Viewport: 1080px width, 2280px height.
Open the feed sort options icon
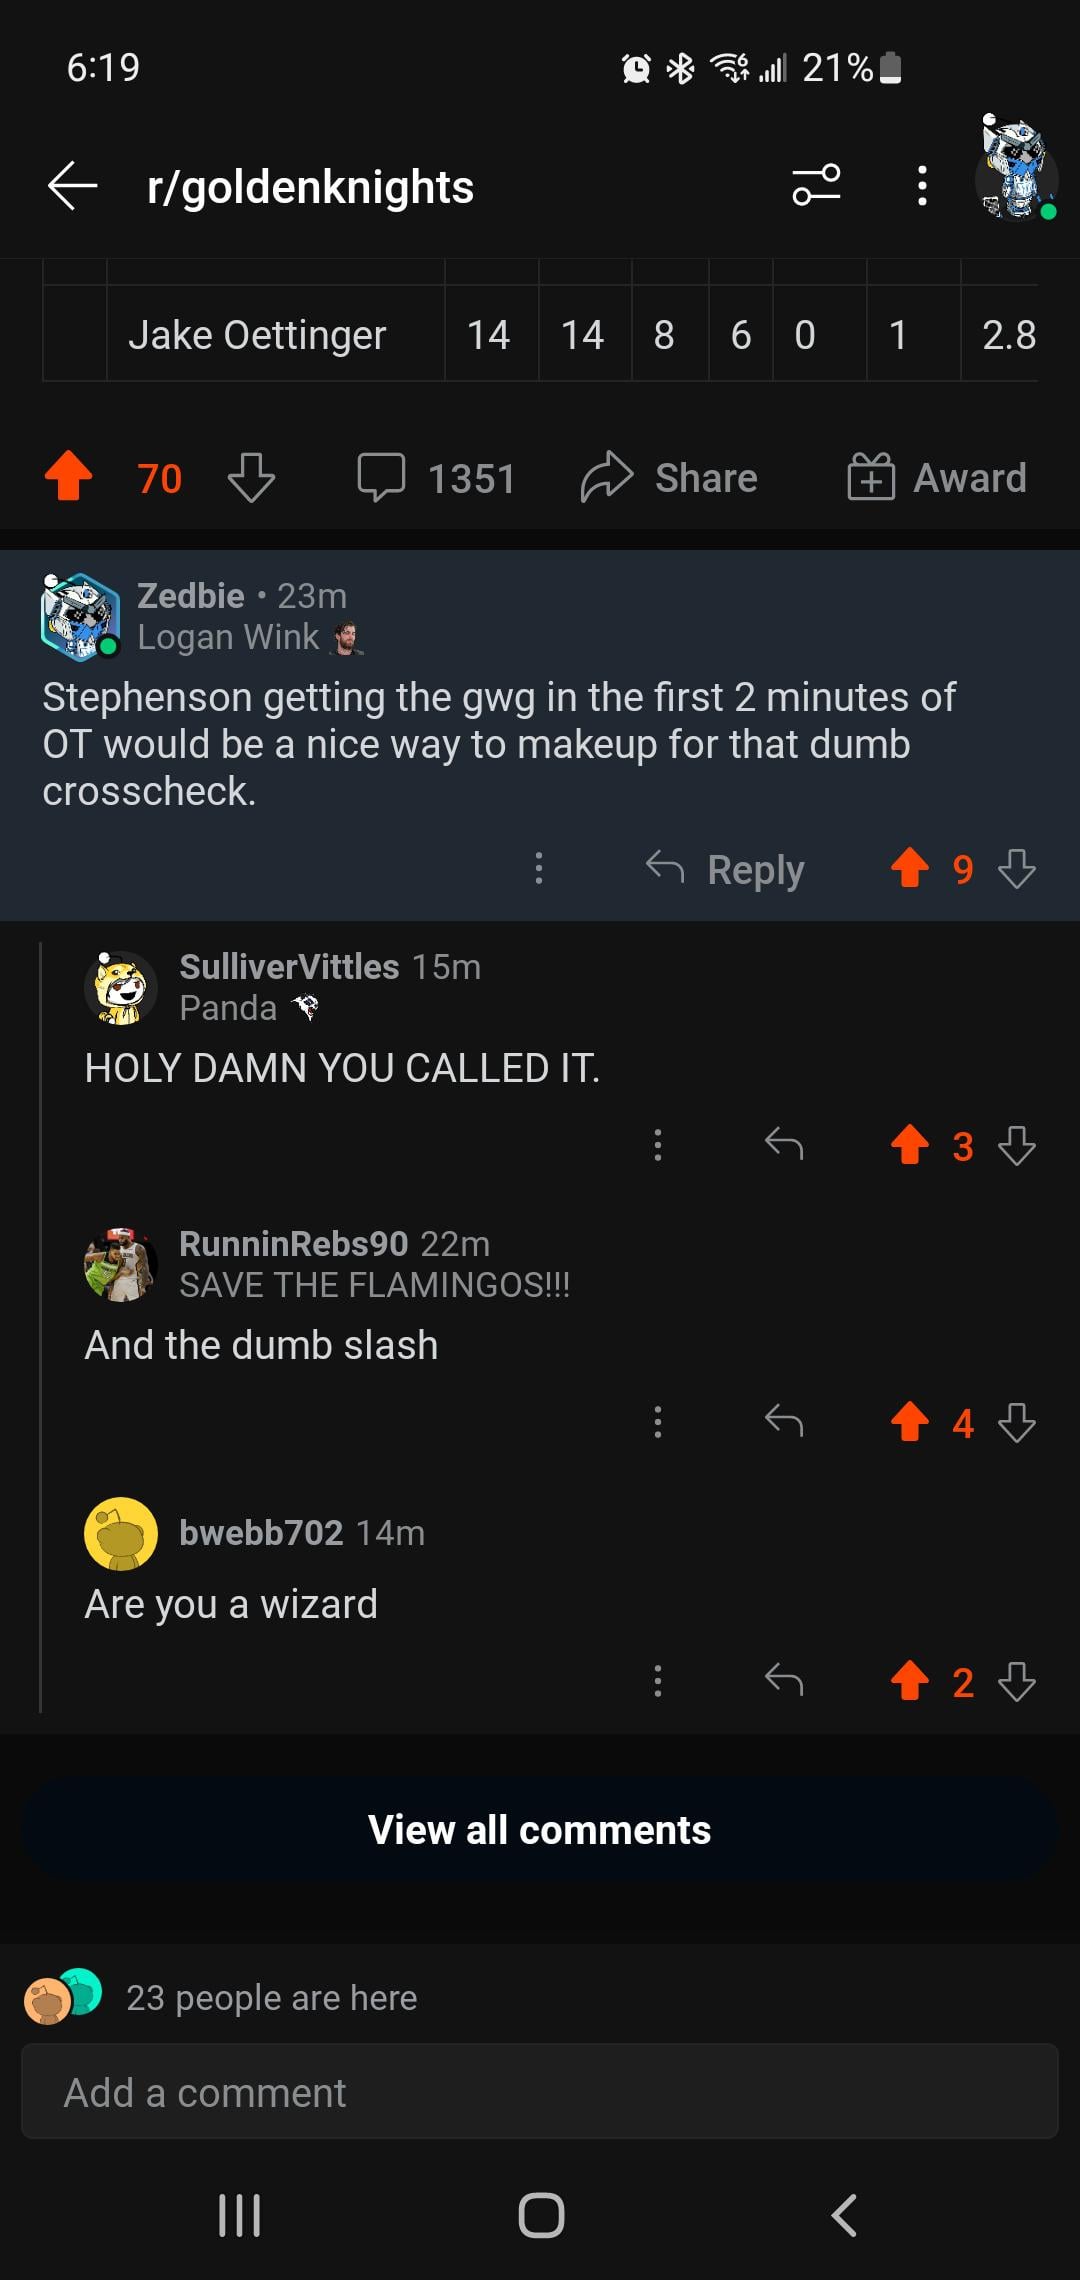(816, 185)
